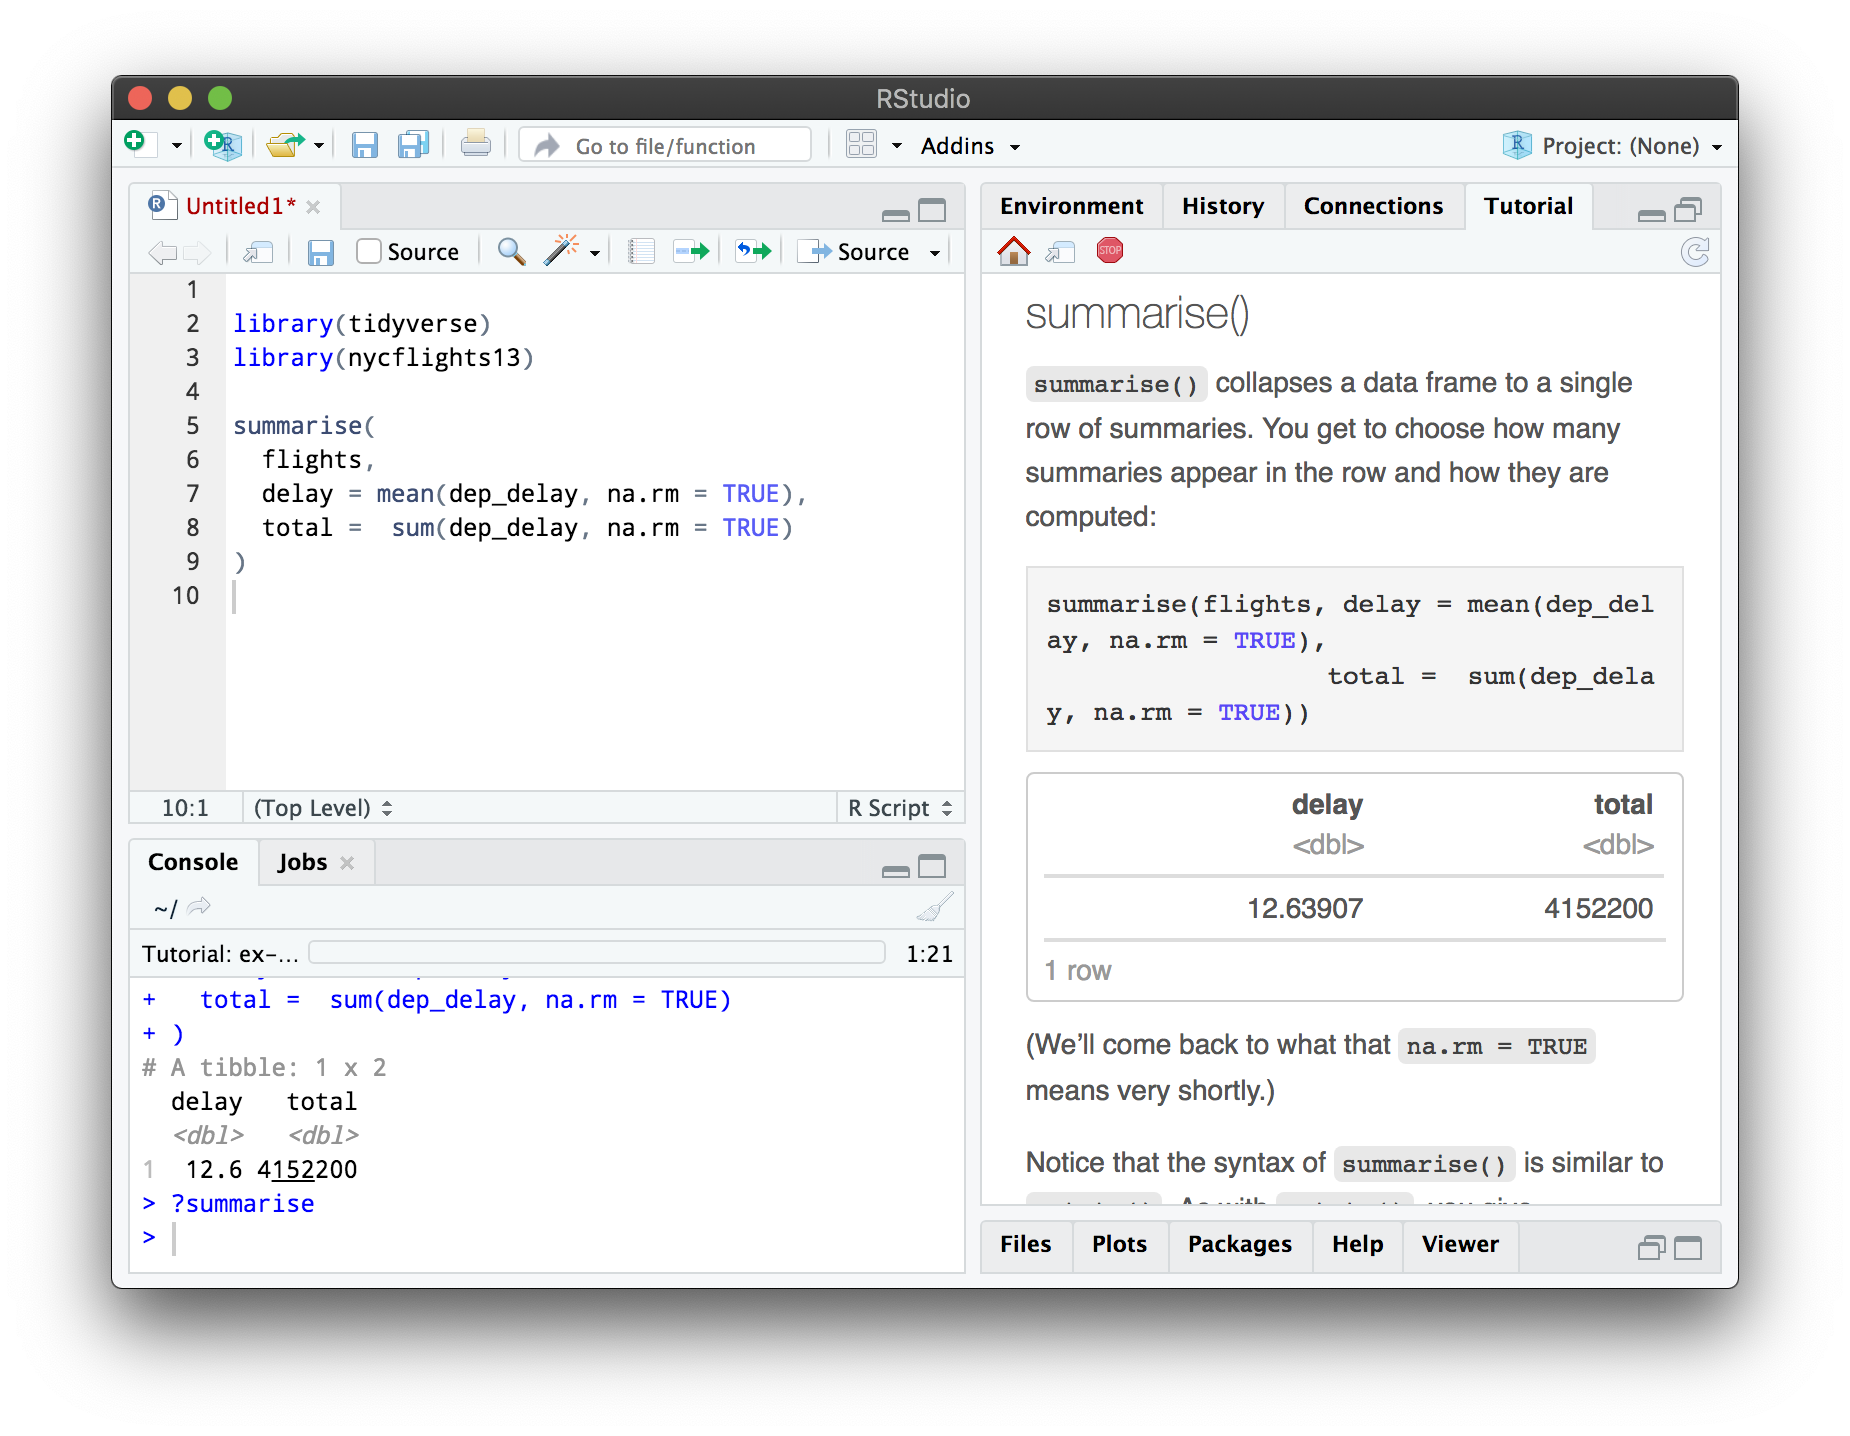Click the Go to file/function field
This screenshot has width=1850, height=1436.
pyautogui.click(x=664, y=145)
